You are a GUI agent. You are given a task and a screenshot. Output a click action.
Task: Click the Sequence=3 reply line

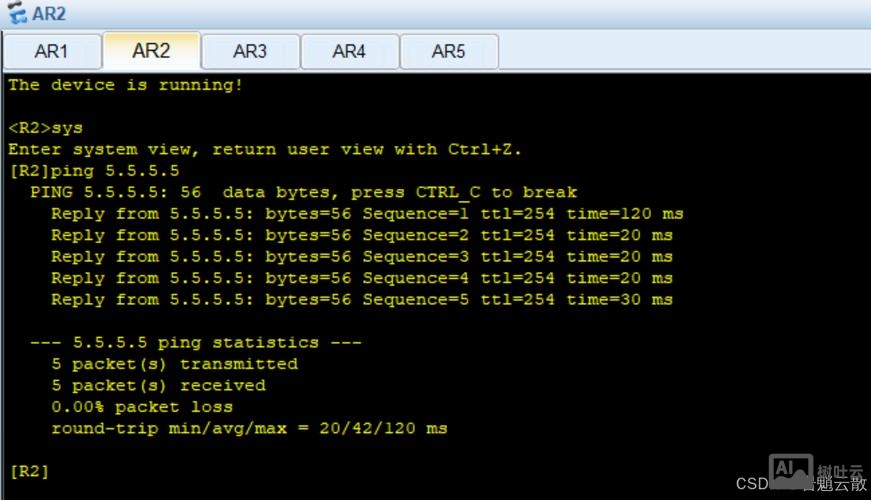(361, 257)
